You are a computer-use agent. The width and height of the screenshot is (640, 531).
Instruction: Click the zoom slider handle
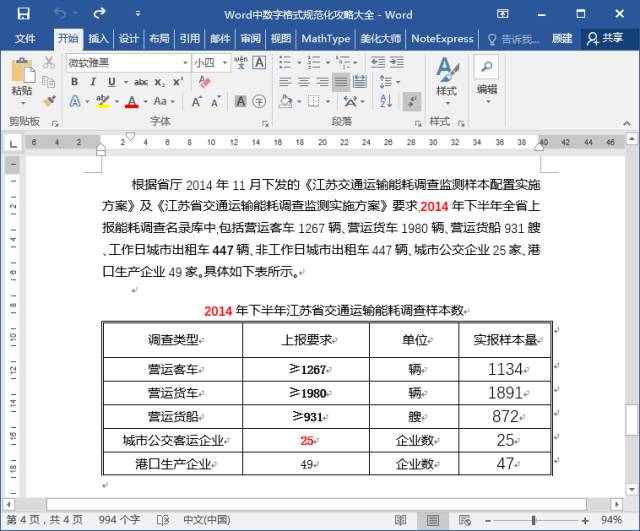pyautogui.click(x=533, y=520)
